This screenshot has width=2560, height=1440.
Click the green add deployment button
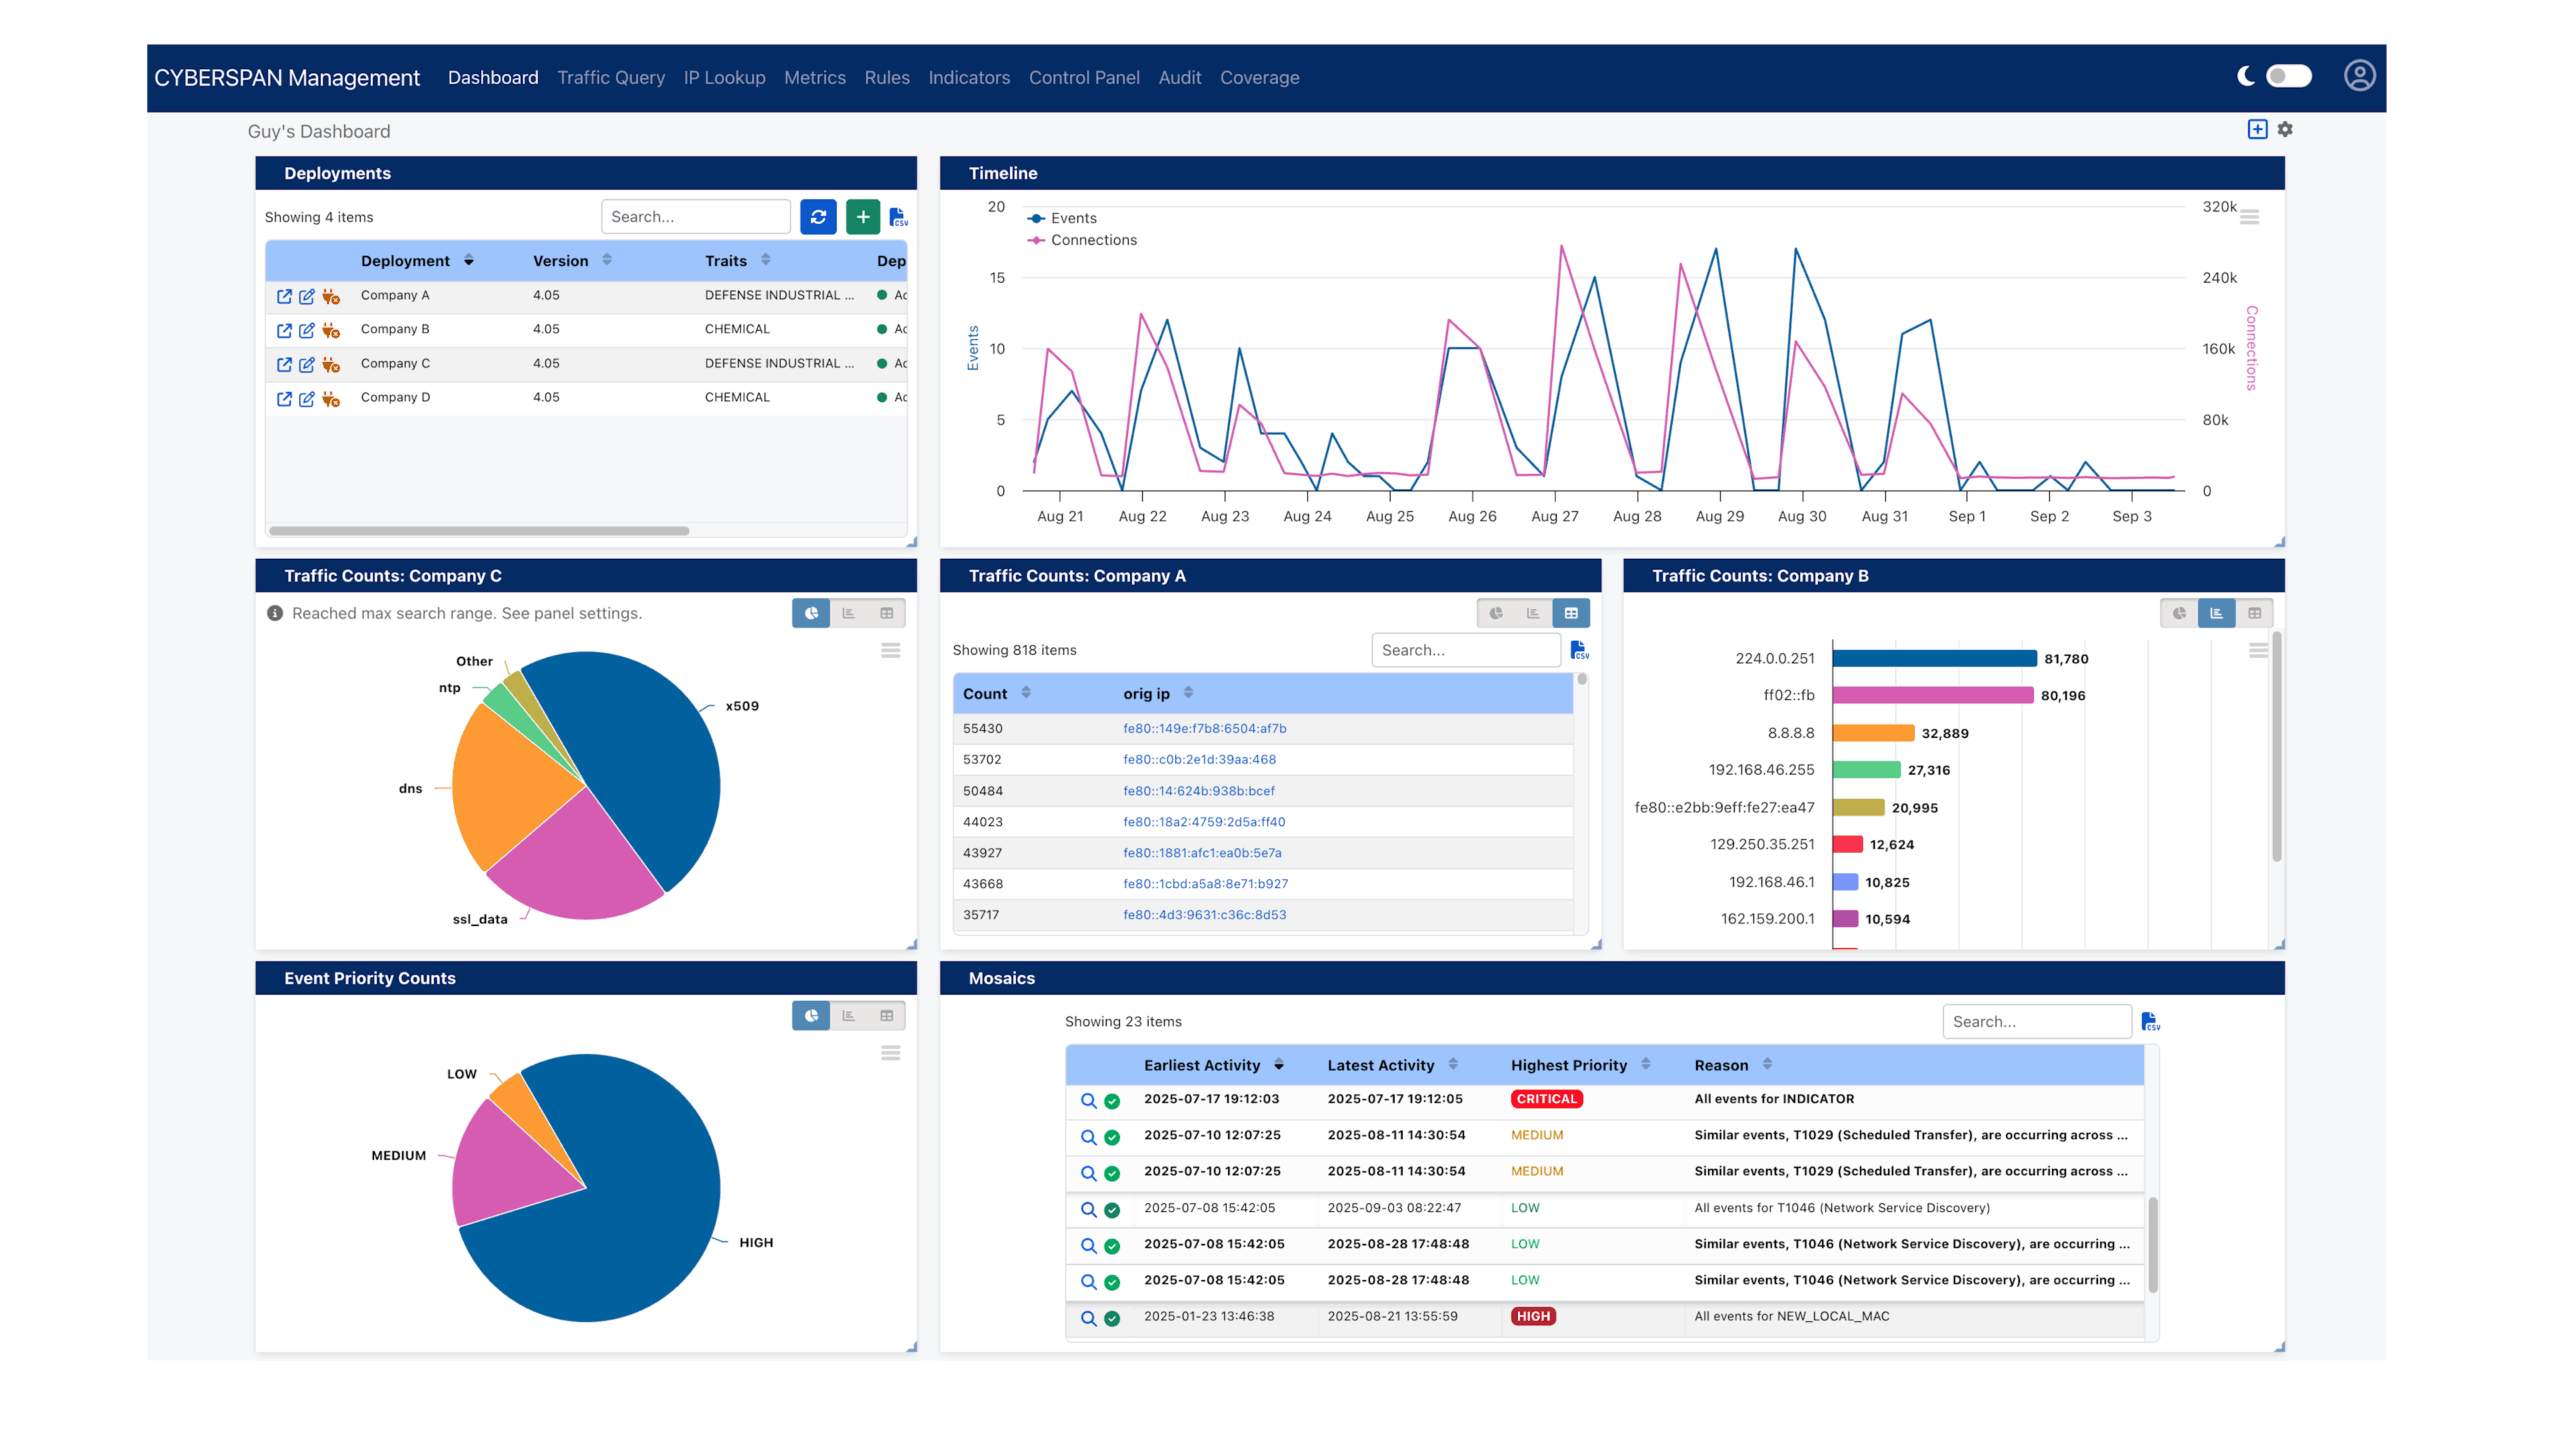point(862,217)
